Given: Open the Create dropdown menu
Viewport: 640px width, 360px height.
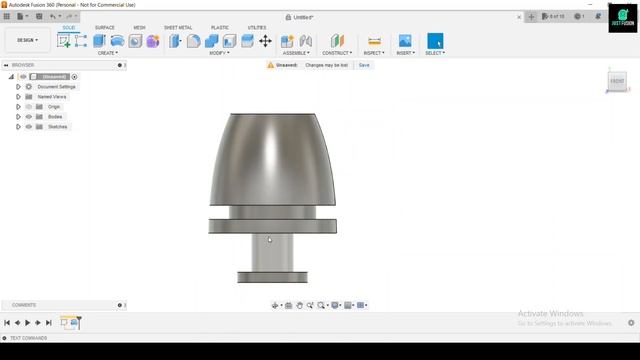Looking at the screenshot, I should (x=108, y=53).
